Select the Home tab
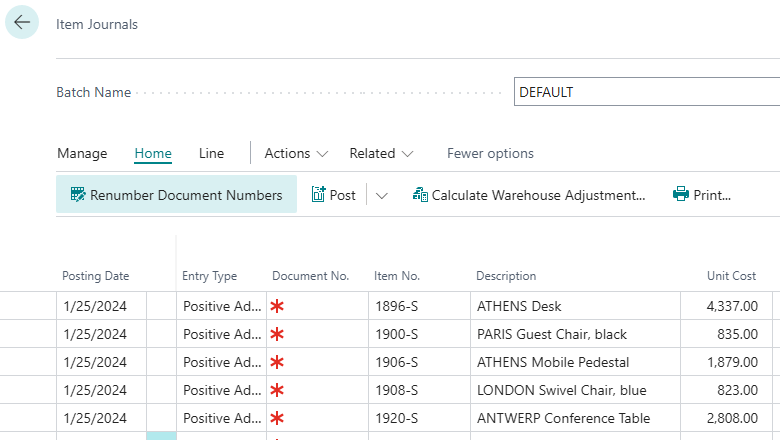 (153, 153)
